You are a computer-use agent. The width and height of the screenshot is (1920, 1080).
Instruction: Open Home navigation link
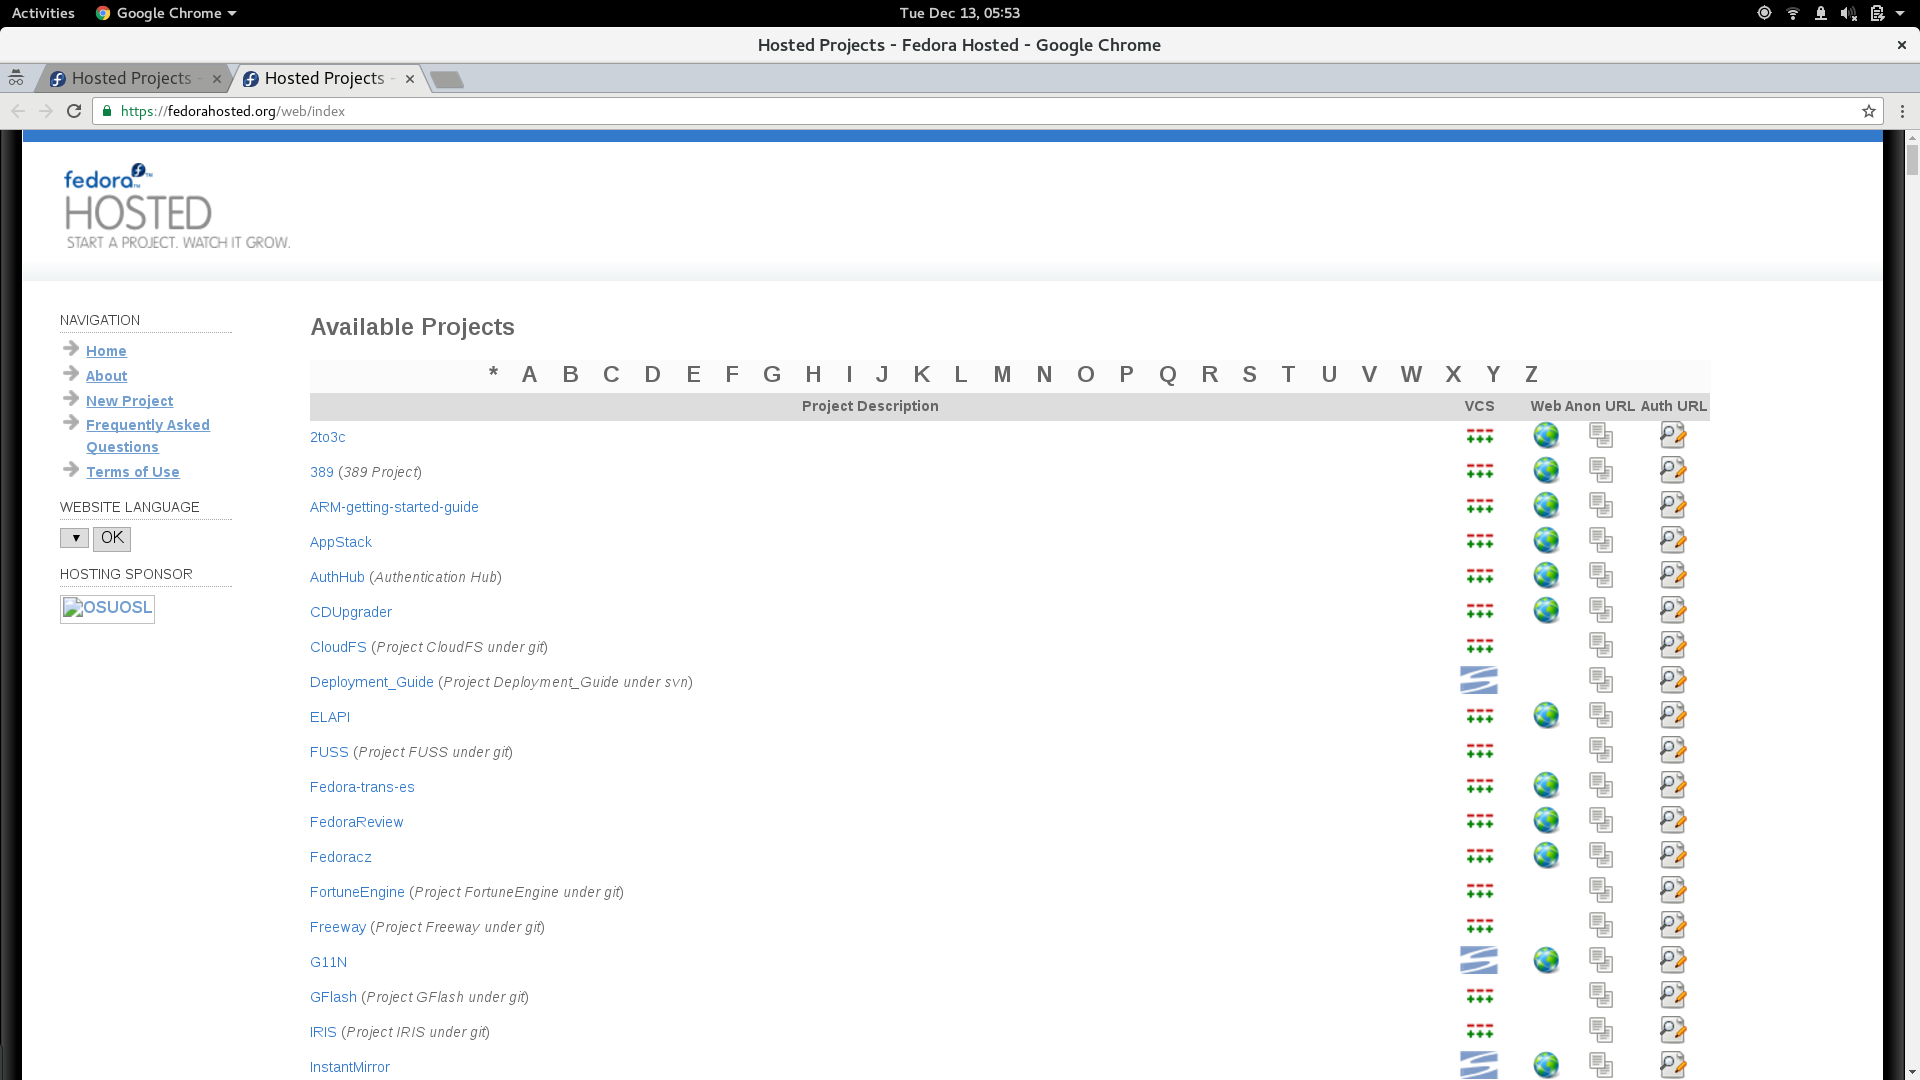coord(106,351)
